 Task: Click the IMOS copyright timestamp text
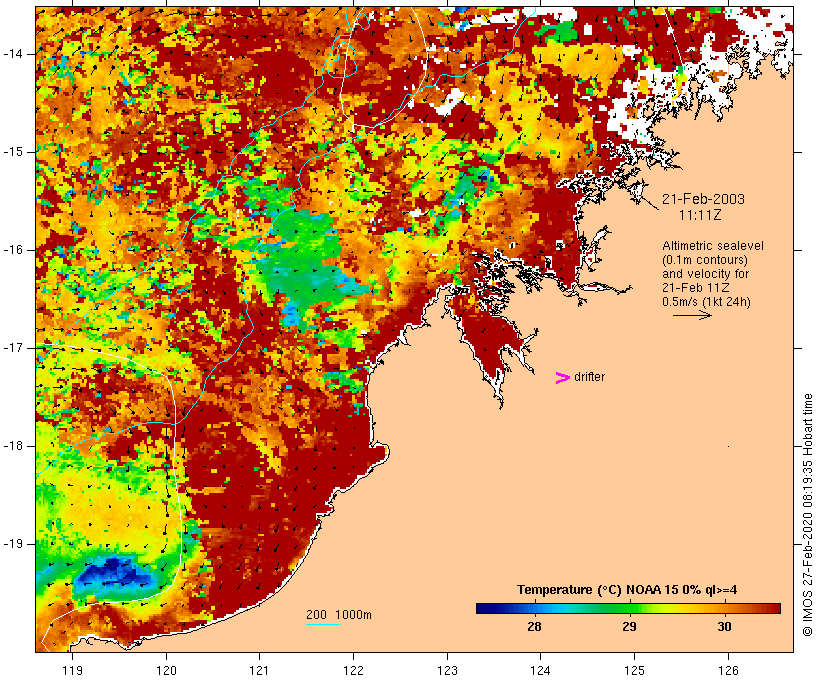click(807, 515)
